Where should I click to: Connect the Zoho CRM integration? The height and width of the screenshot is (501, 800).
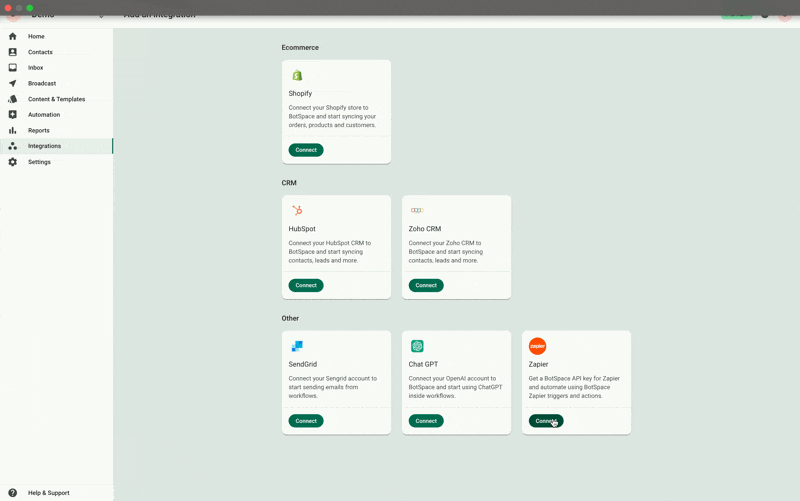(426, 285)
